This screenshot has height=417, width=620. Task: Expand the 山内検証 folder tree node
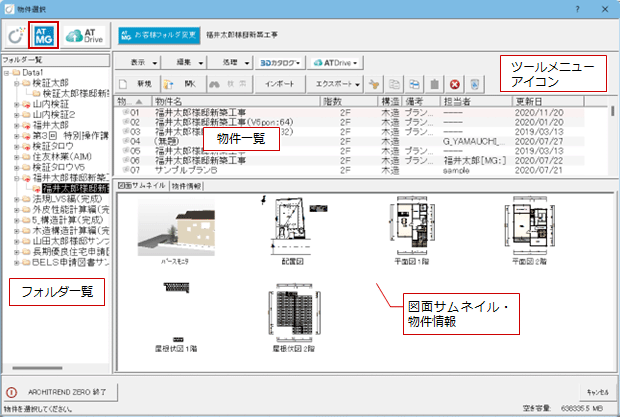point(18,103)
